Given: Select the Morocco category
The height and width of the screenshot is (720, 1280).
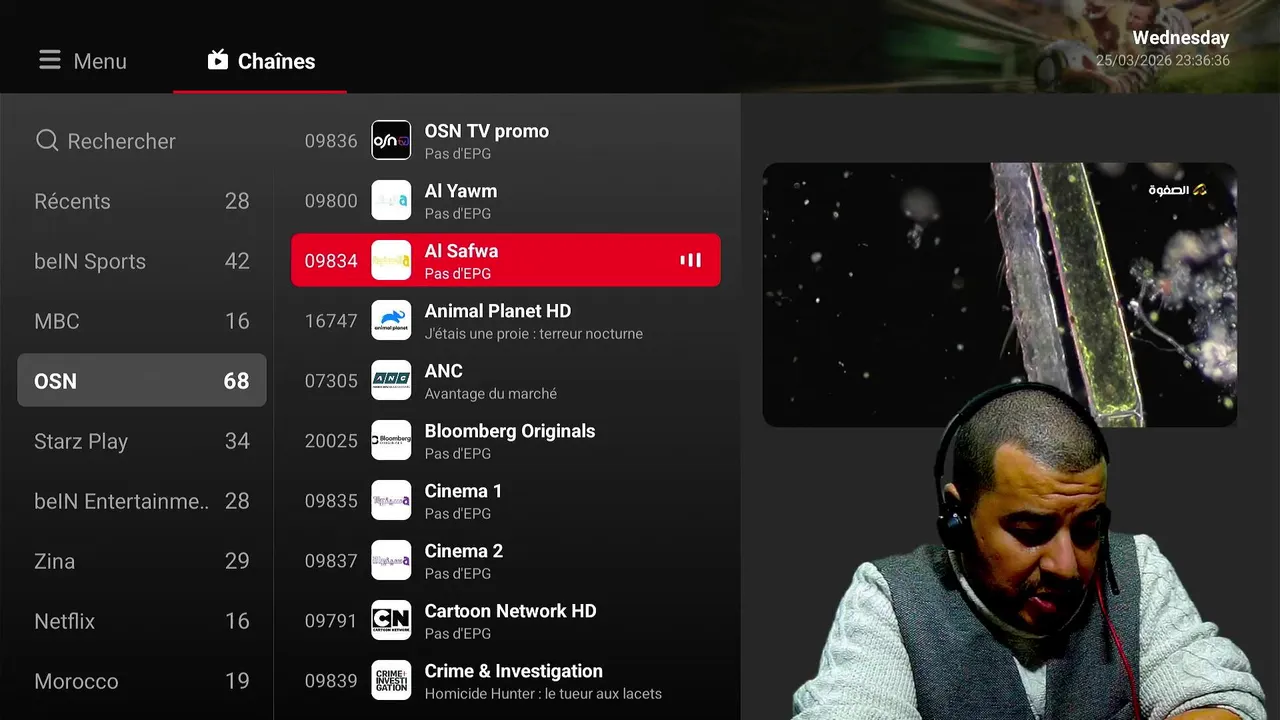Looking at the screenshot, I should (142, 681).
